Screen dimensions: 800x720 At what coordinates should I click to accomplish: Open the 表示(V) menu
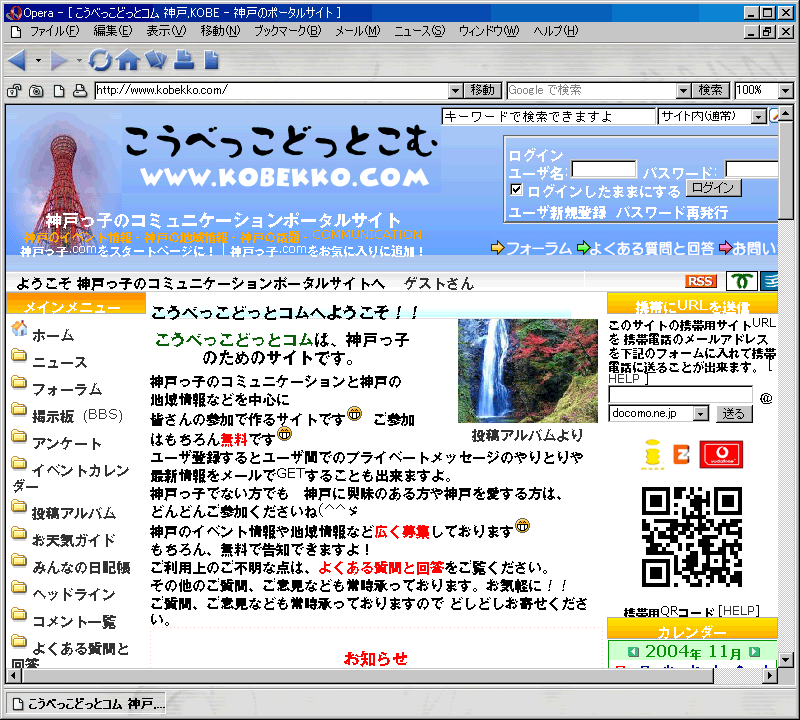[166, 31]
